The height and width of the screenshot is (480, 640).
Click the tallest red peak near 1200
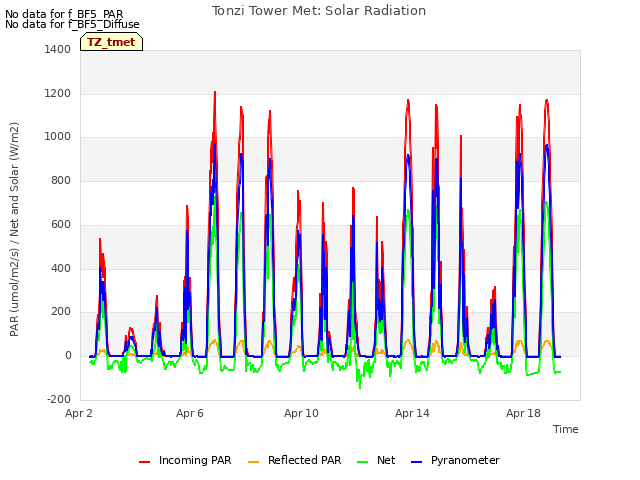point(215,93)
